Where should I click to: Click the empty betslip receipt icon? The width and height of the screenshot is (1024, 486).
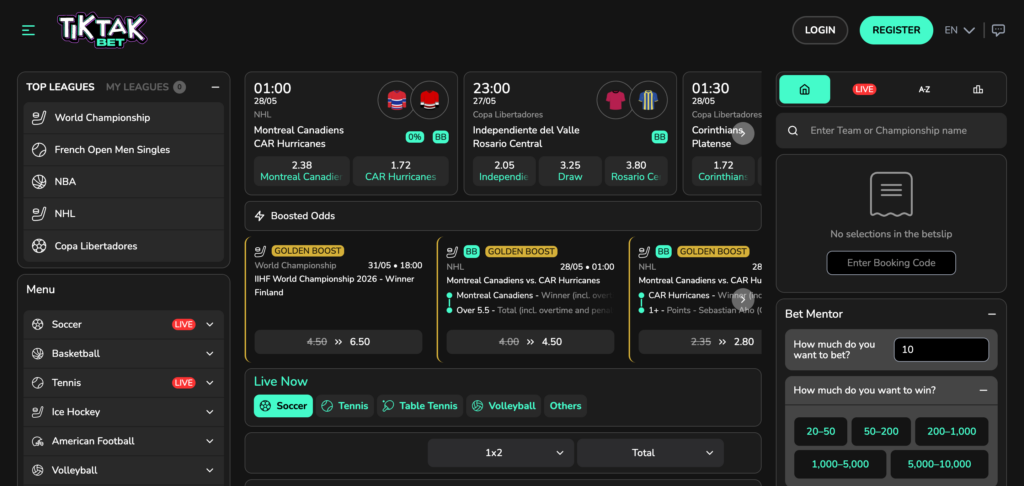click(891, 194)
